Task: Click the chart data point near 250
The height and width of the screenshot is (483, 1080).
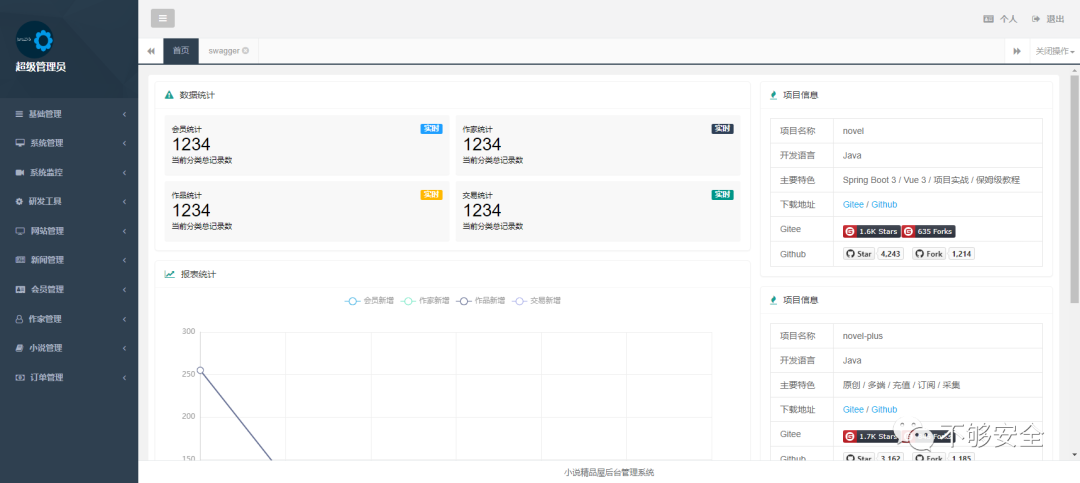Action: [200, 370]
